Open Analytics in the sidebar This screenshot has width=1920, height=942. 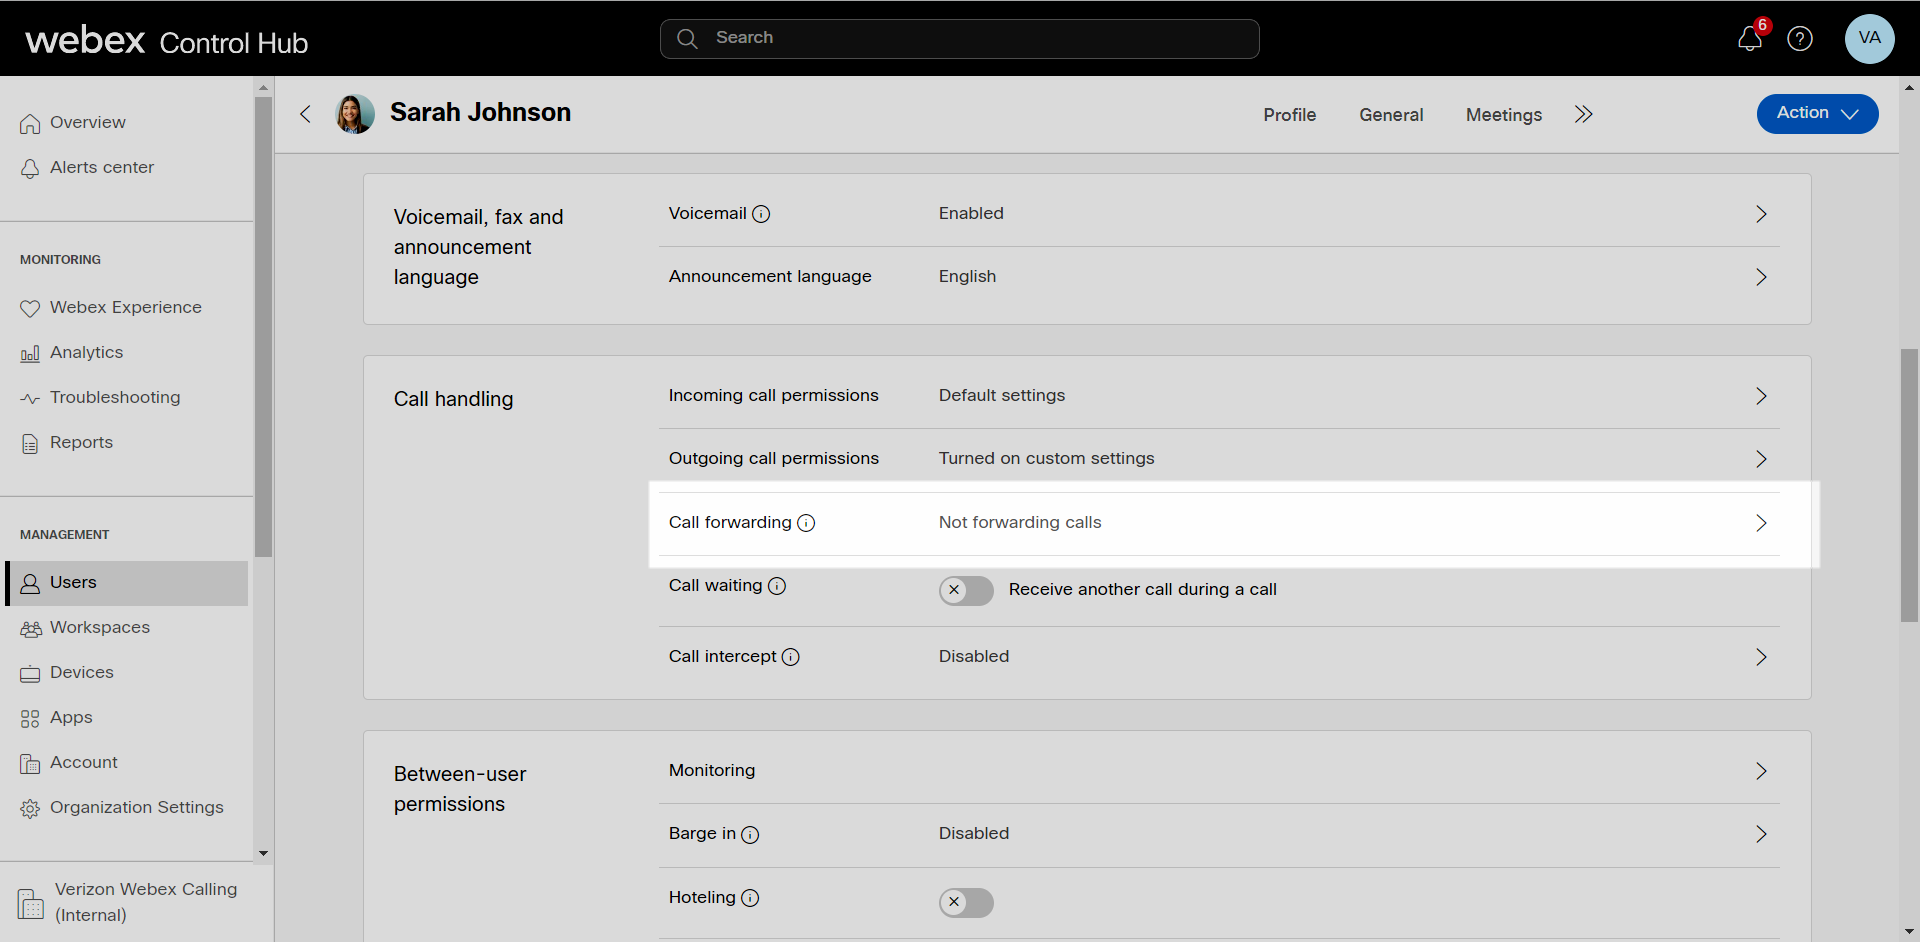click(86, 352)
